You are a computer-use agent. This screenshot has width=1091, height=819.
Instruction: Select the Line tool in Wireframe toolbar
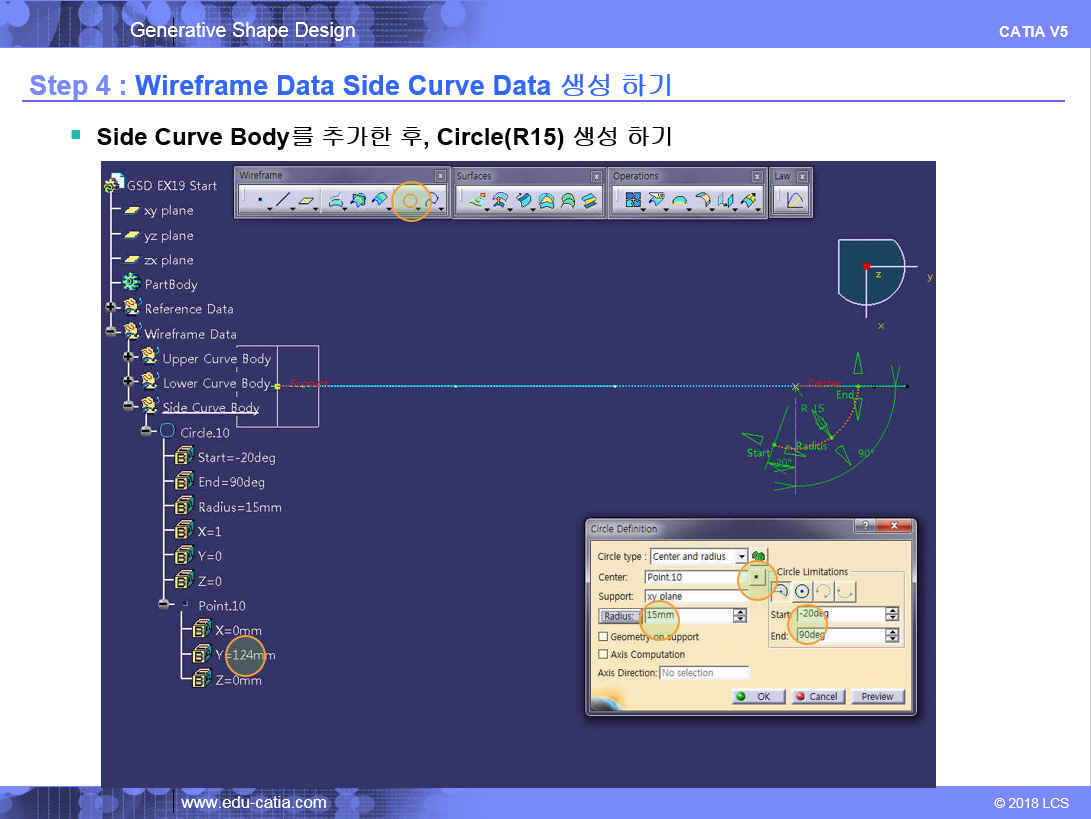tap(282, 201)
